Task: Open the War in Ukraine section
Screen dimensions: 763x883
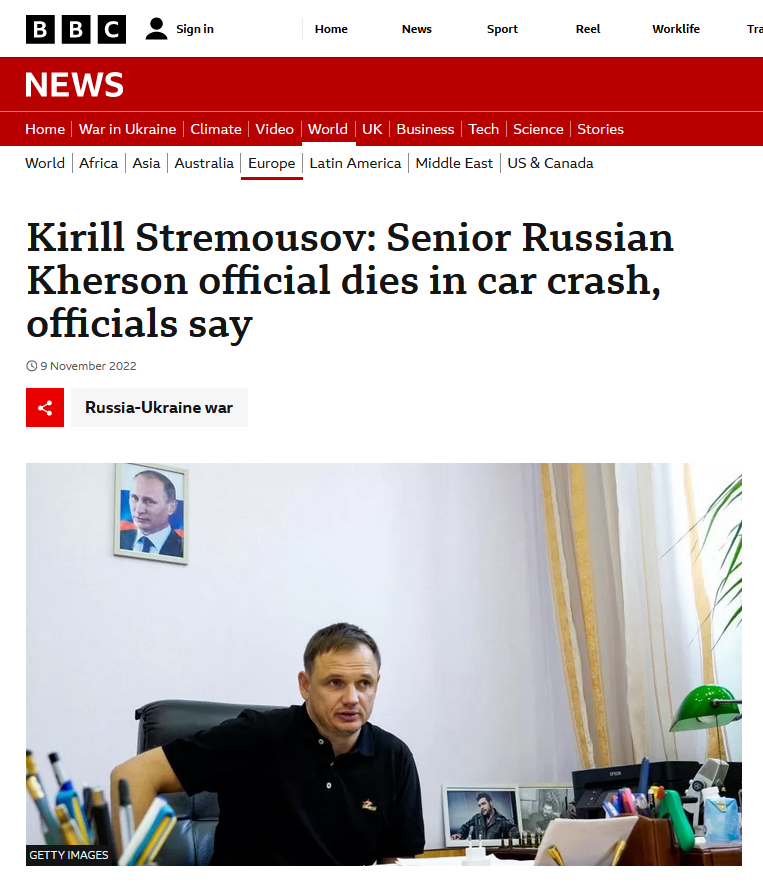Action: point(127,130)
